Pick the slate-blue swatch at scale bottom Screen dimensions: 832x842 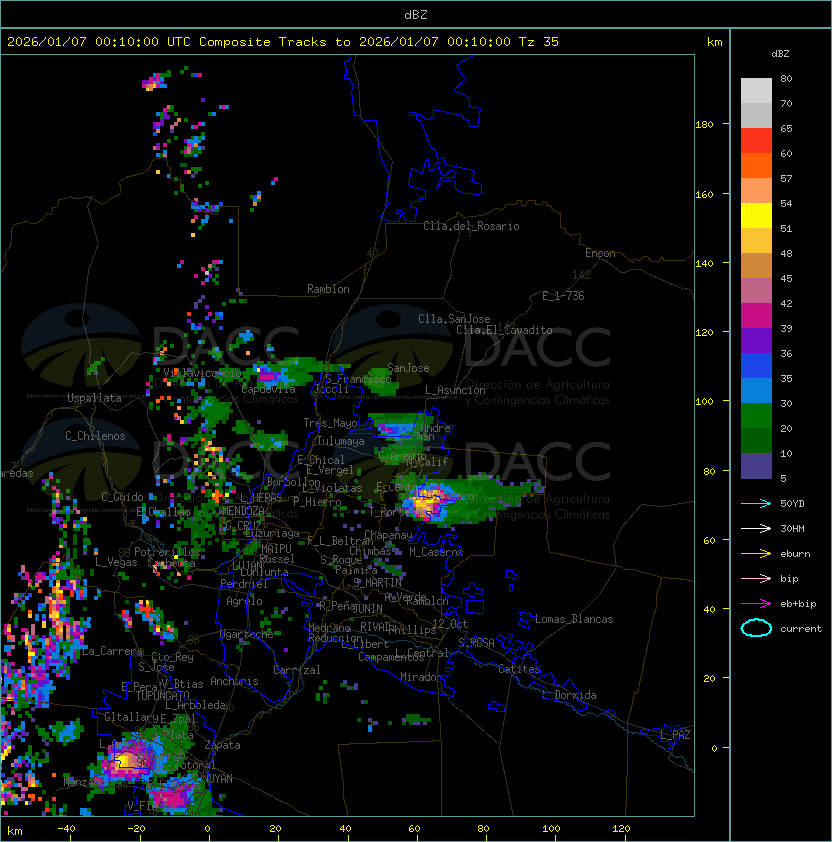(x=756, y=466)
